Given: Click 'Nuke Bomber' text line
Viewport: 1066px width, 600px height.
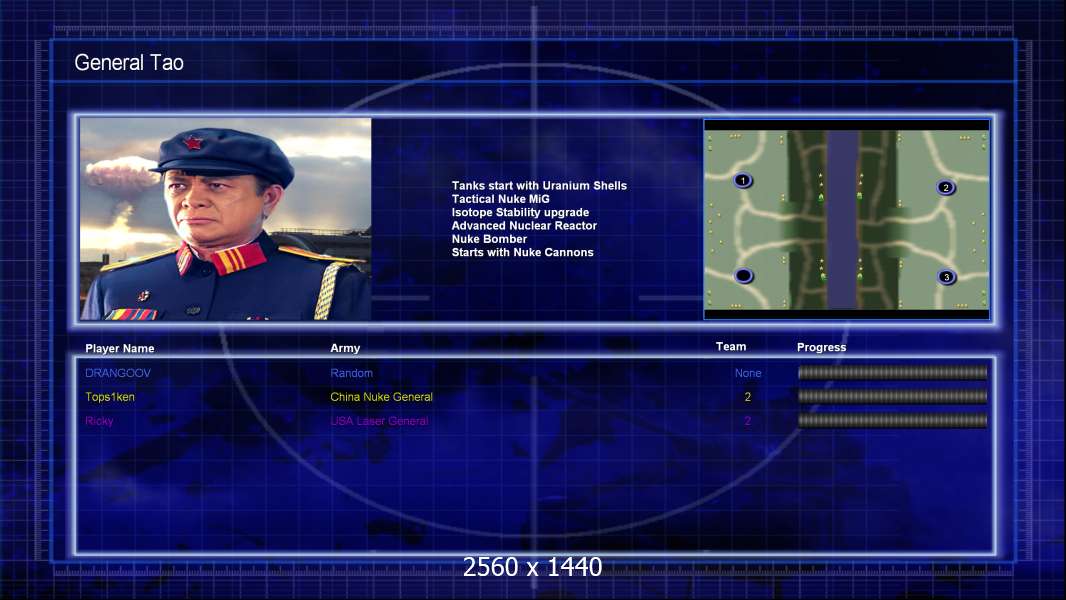Looking at the screenshot, I should pyautogui.click(x=489, y=239).
